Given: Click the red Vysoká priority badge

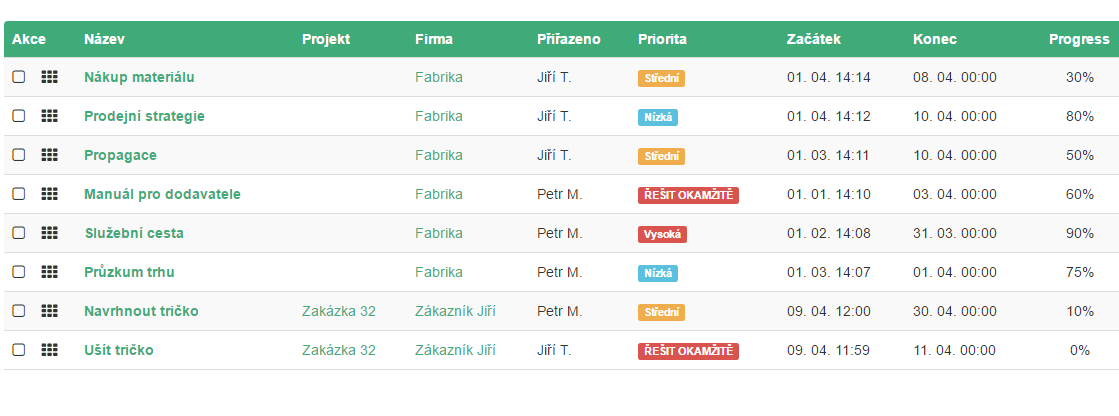Looking at the screenshot, I should (x=662, y=234).
